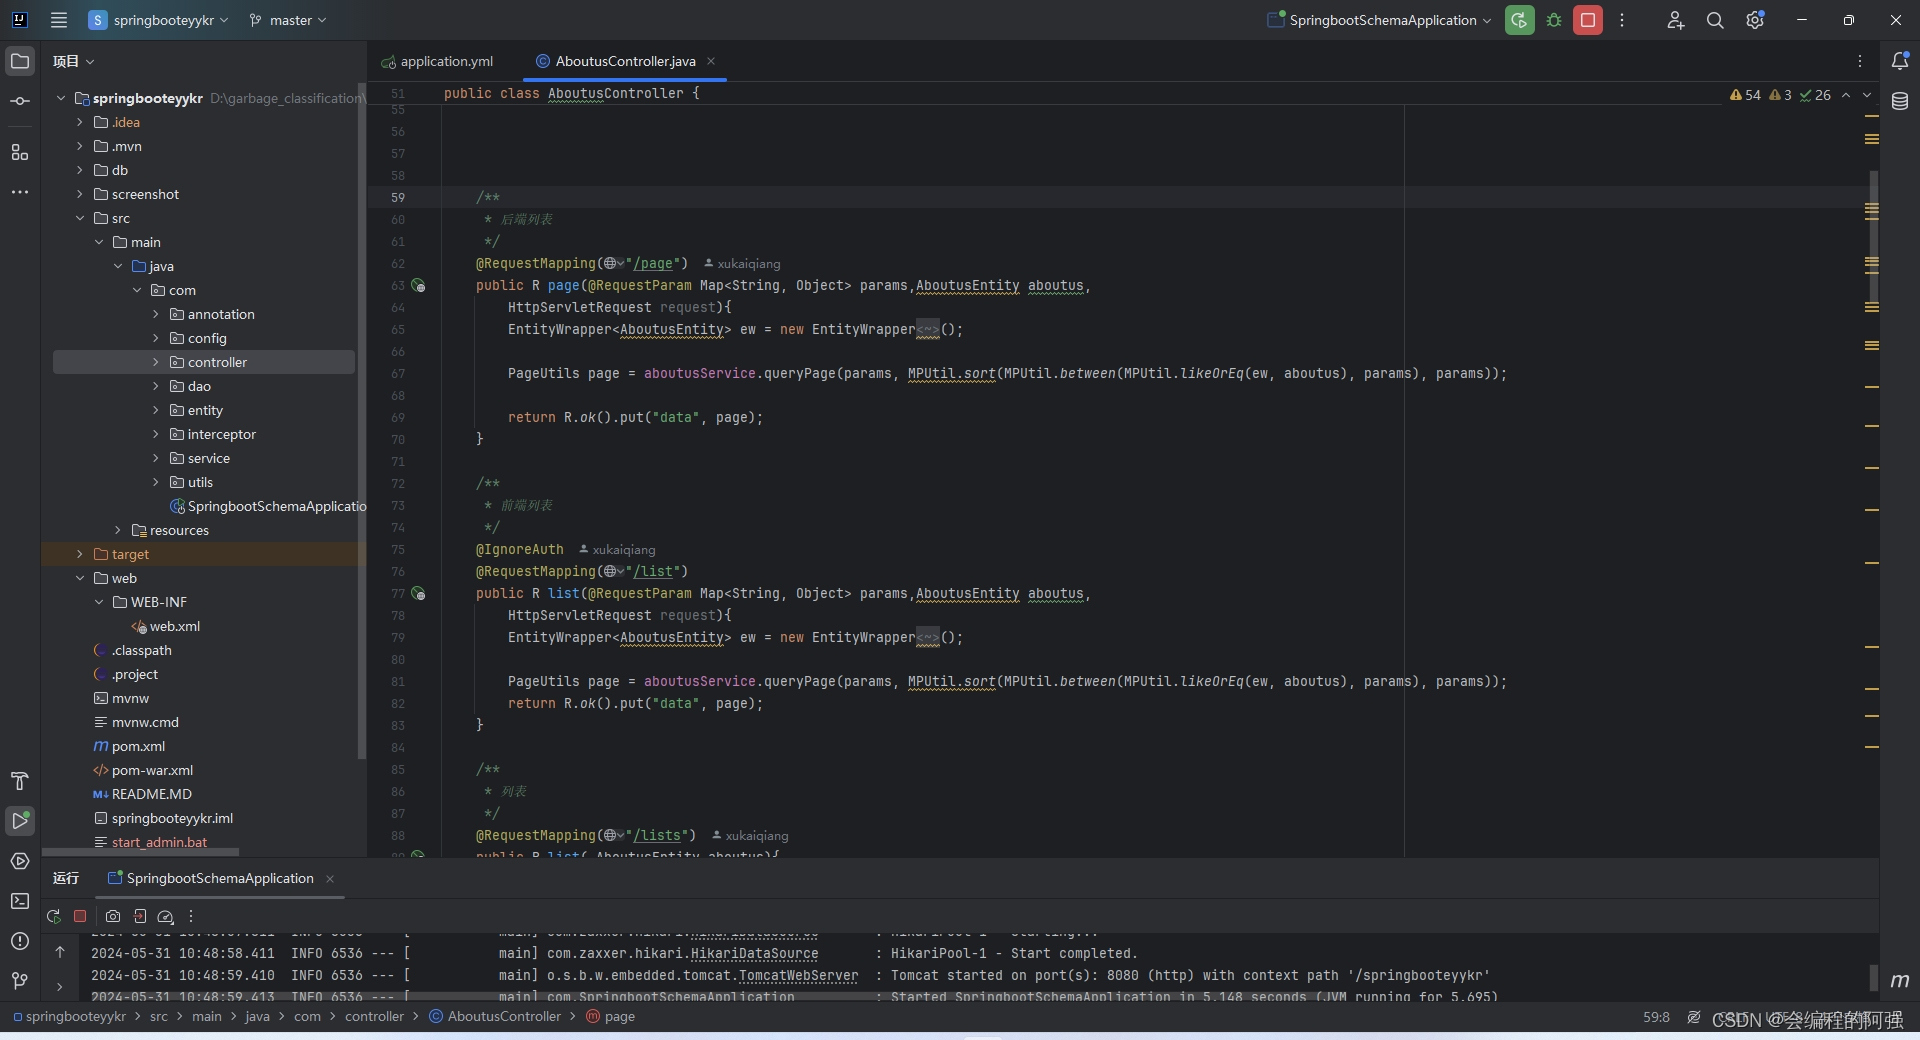
Task: Expand the resources folder
Action: [118, 530]
